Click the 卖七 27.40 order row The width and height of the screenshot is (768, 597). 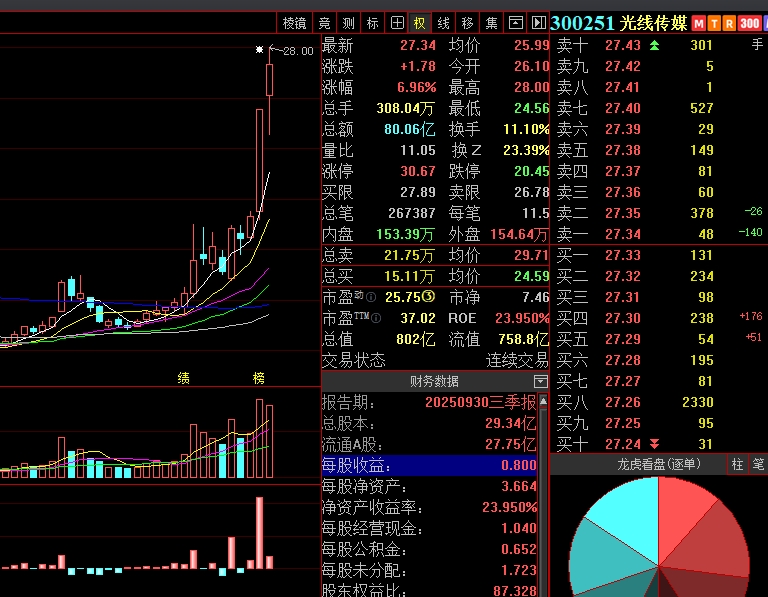tap(659, 108)
